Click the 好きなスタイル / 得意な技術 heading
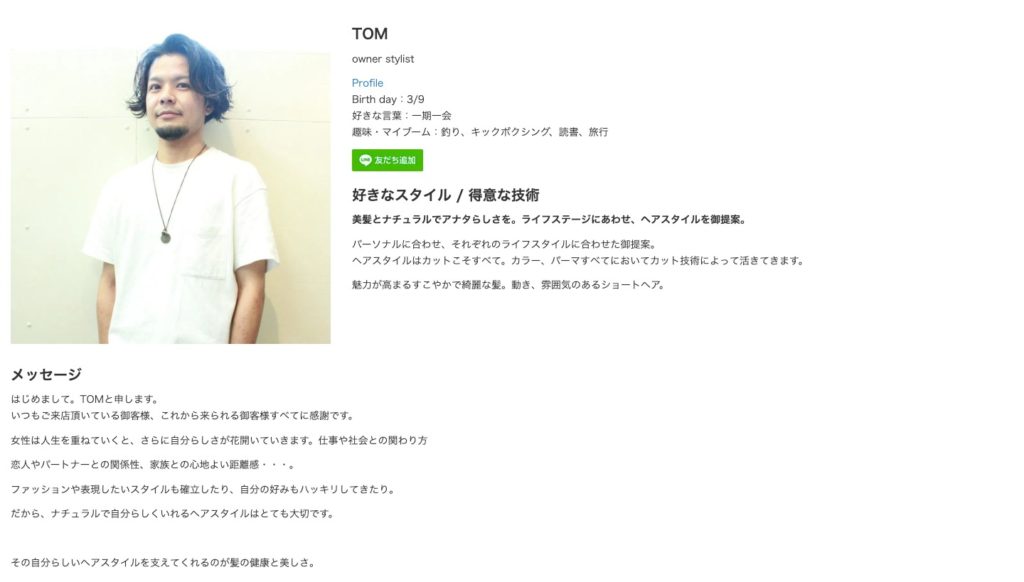Viewport: 1024px width, 582px height. point(445,195)
